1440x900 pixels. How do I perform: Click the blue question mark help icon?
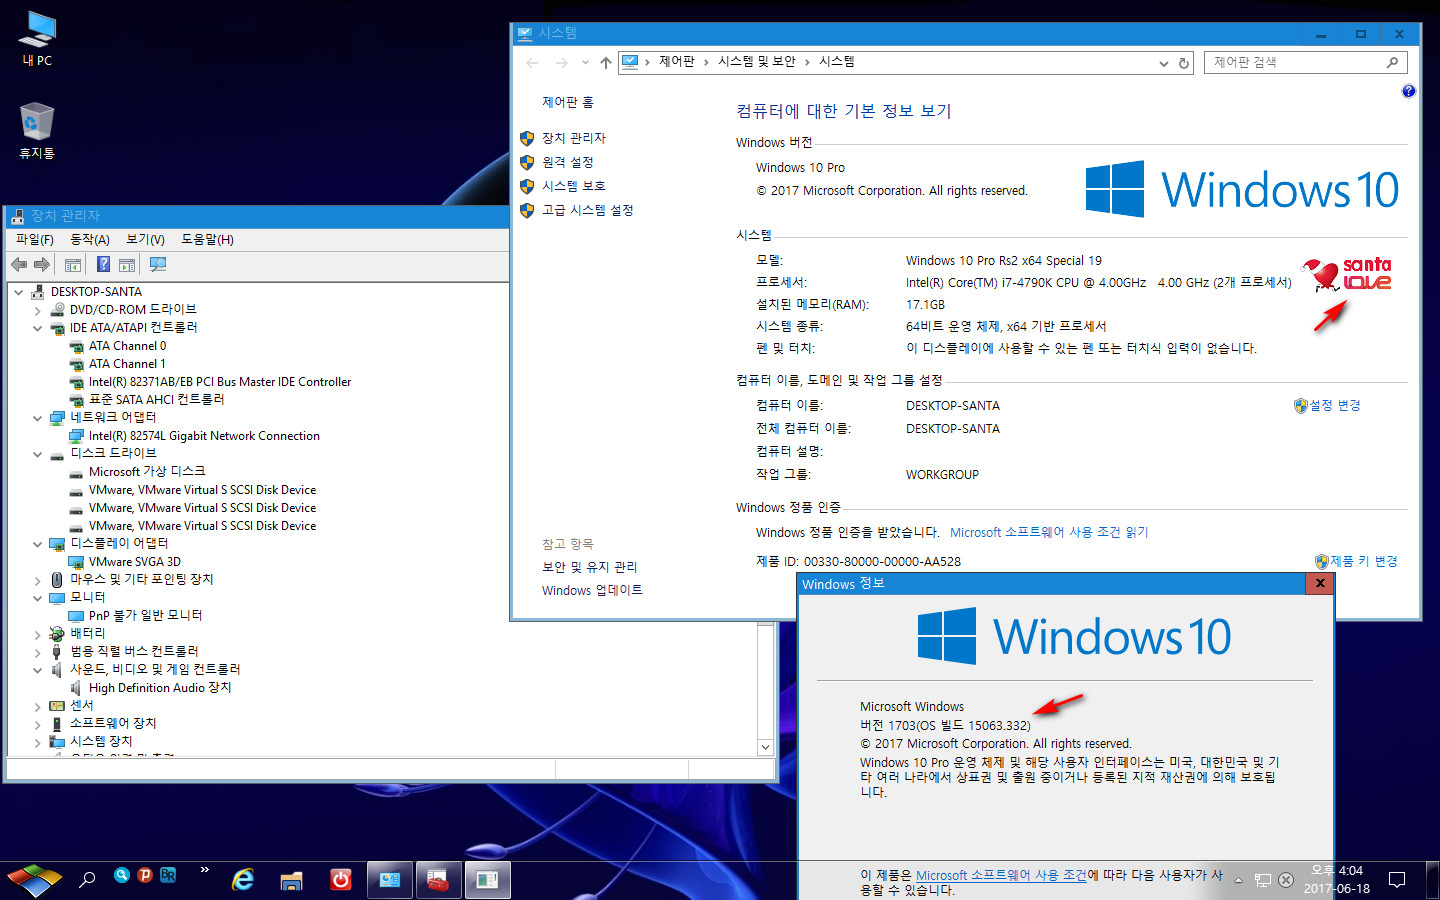pyautogui.click(x=103, y=265)
